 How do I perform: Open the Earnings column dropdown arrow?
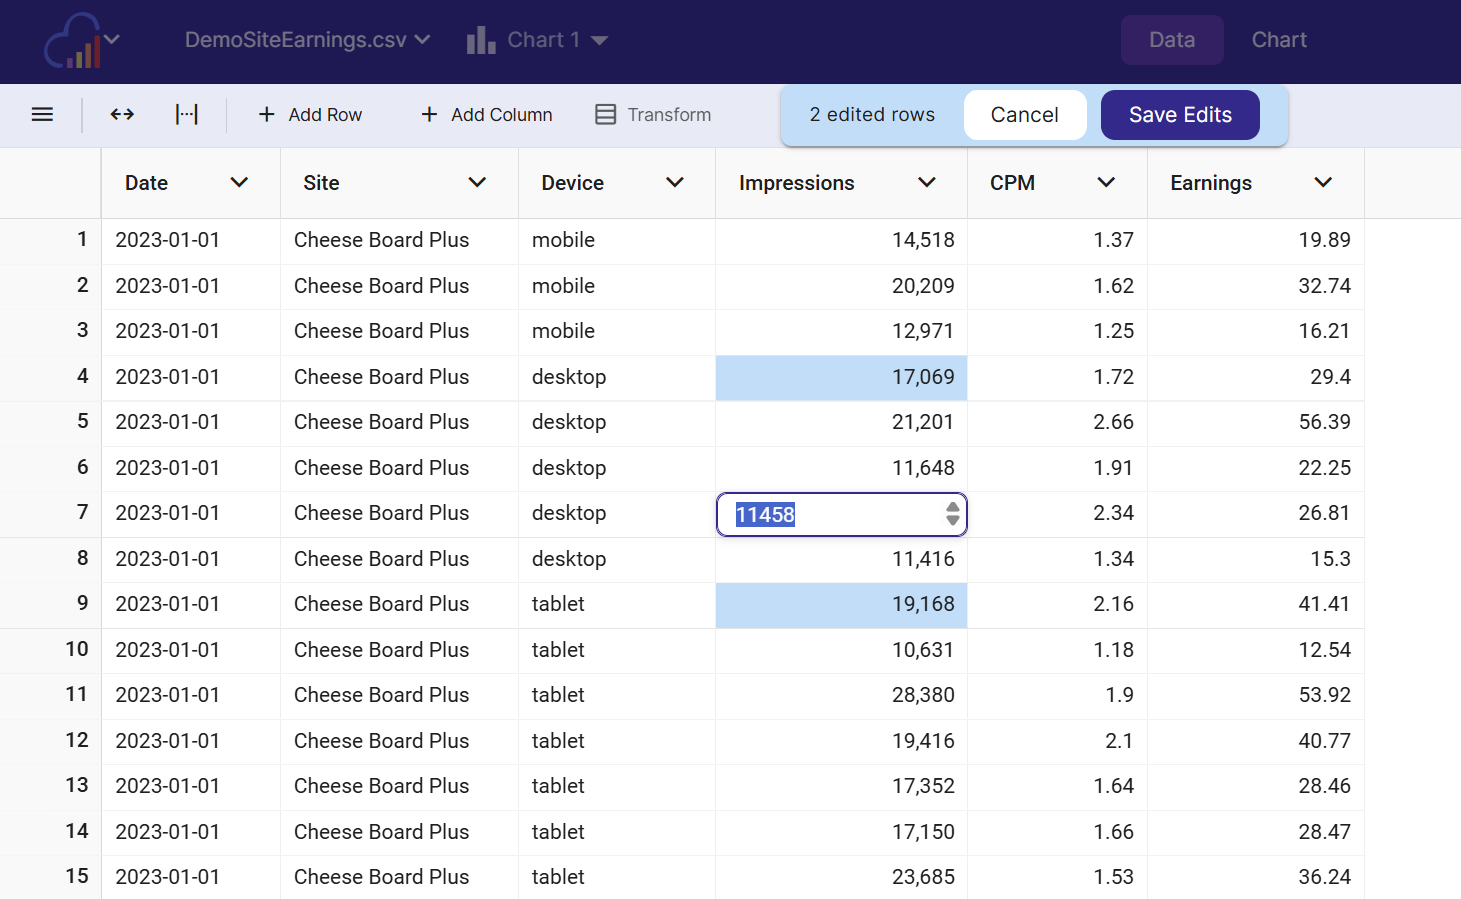tap(1323, 182)
